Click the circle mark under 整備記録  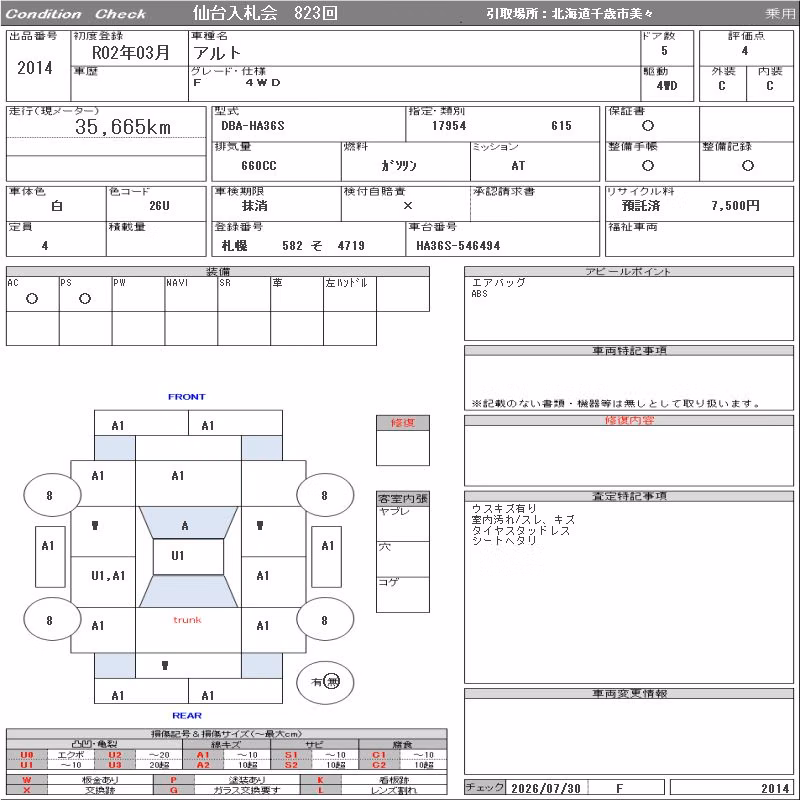pos(747,165)
